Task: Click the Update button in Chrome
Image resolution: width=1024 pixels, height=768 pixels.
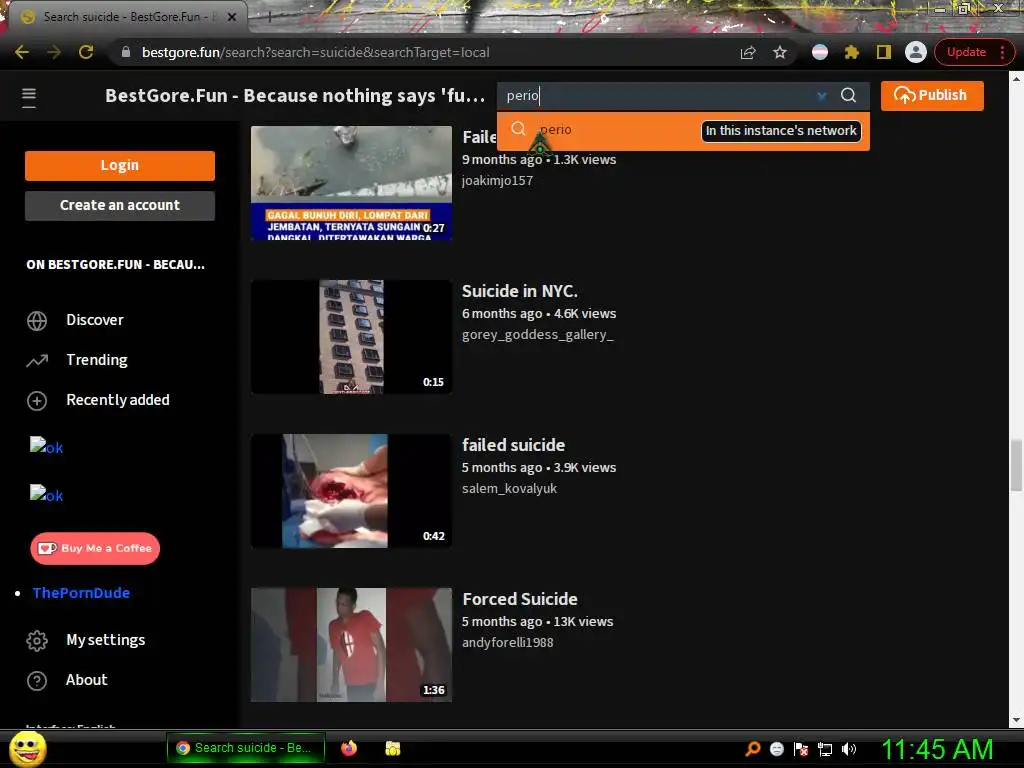Action: tap(967, 52)
